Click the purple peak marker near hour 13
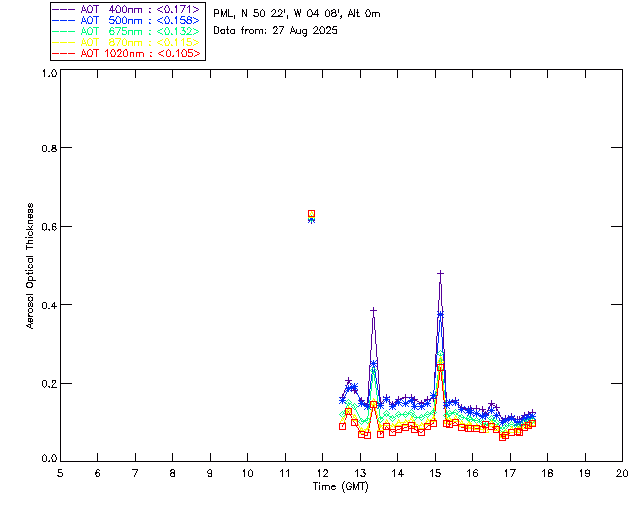640x512 pixels. tap(373, 311)
